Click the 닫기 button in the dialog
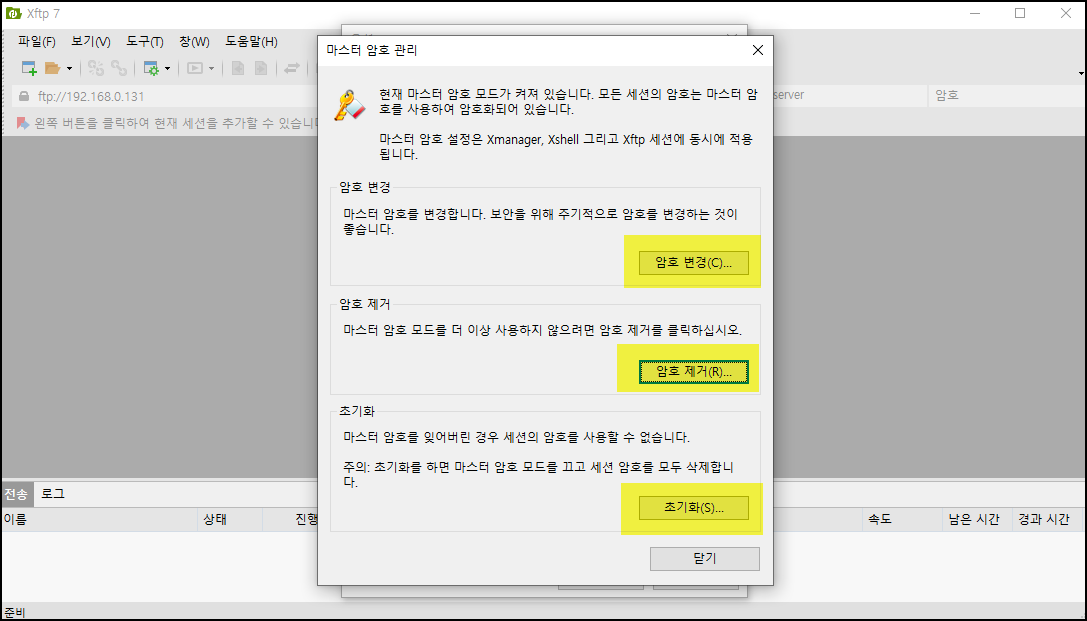1087x621 pixels. pyautogui.click(x=704, y=559)
